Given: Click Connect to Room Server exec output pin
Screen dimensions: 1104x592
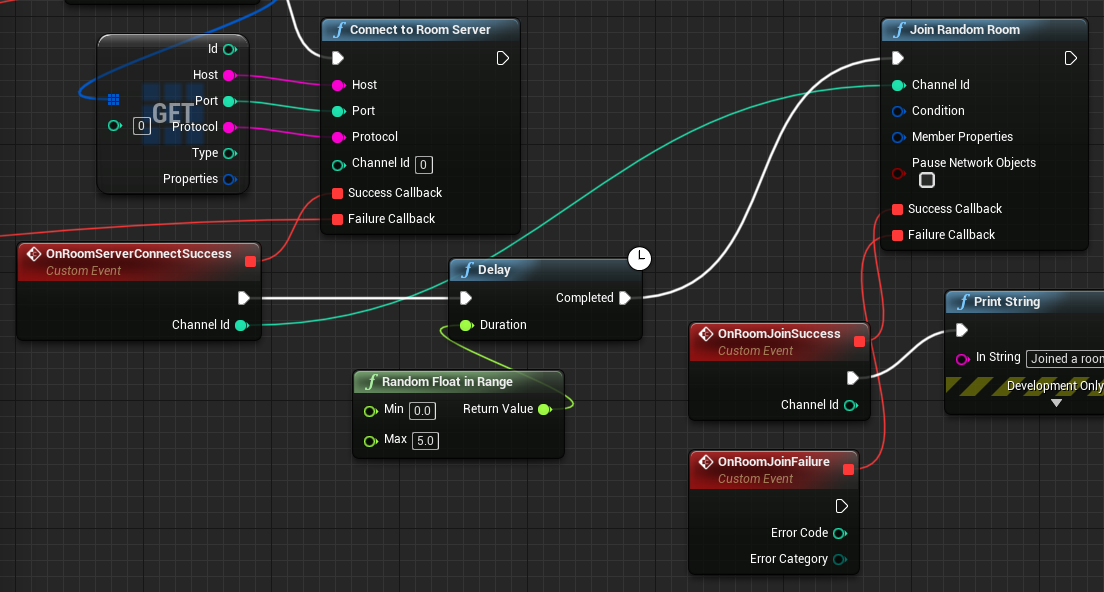Looking at the screenshot, I should 502,58.
